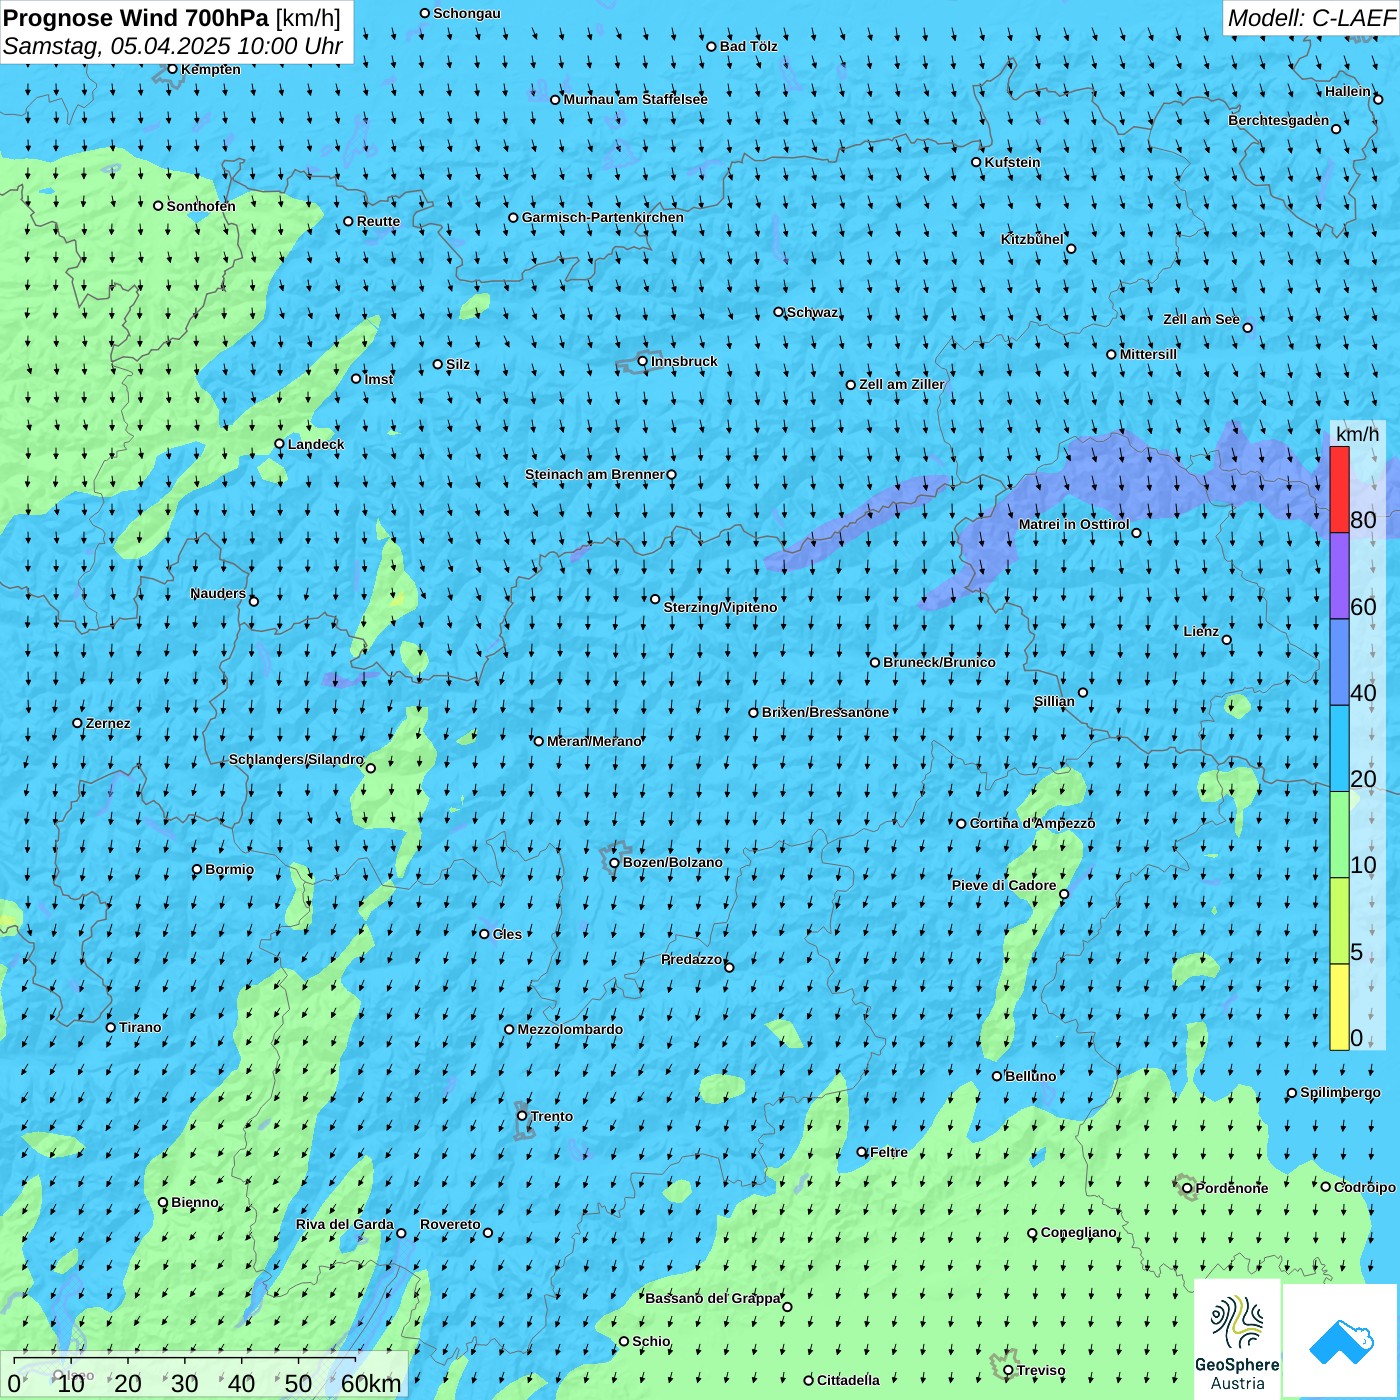Click the red legend color above 80

(x=1339, y=489)
